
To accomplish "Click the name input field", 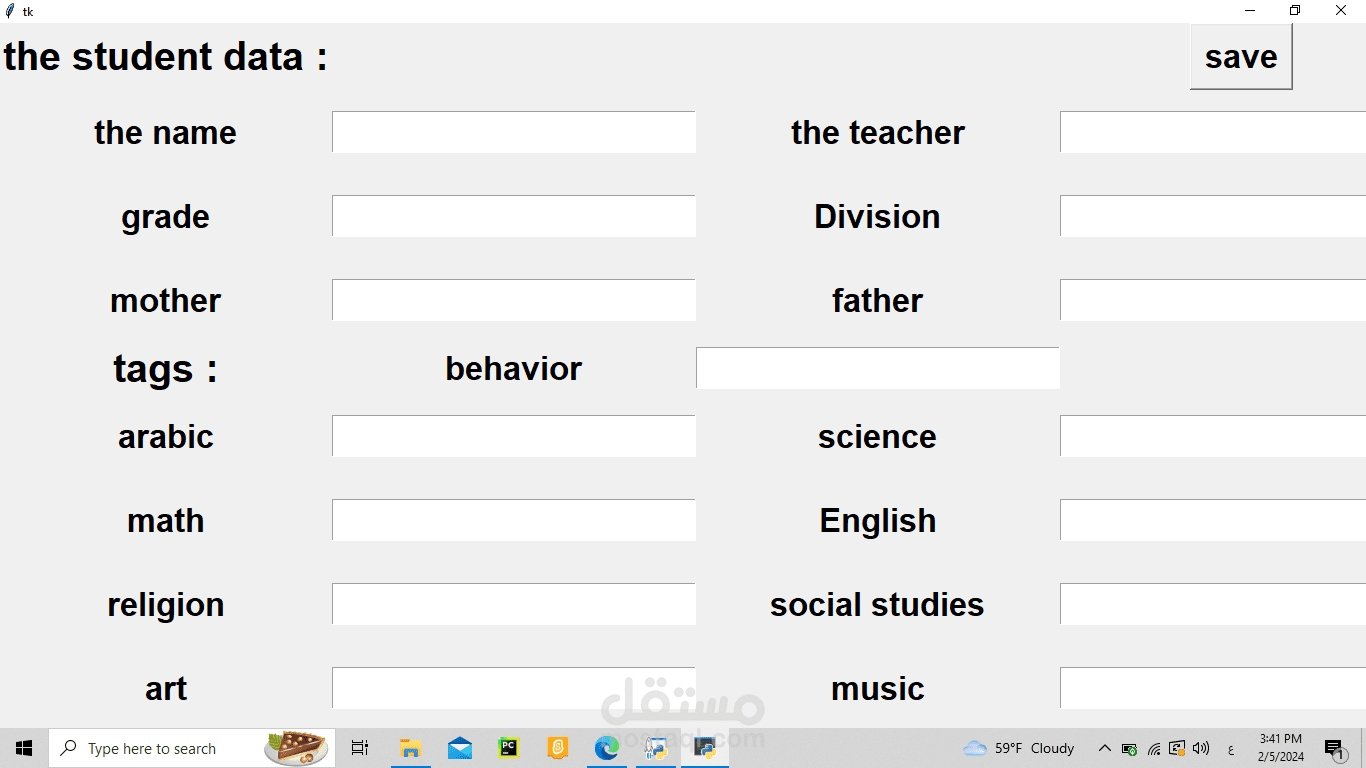I will pyautogui.click(x=514, y=132).
